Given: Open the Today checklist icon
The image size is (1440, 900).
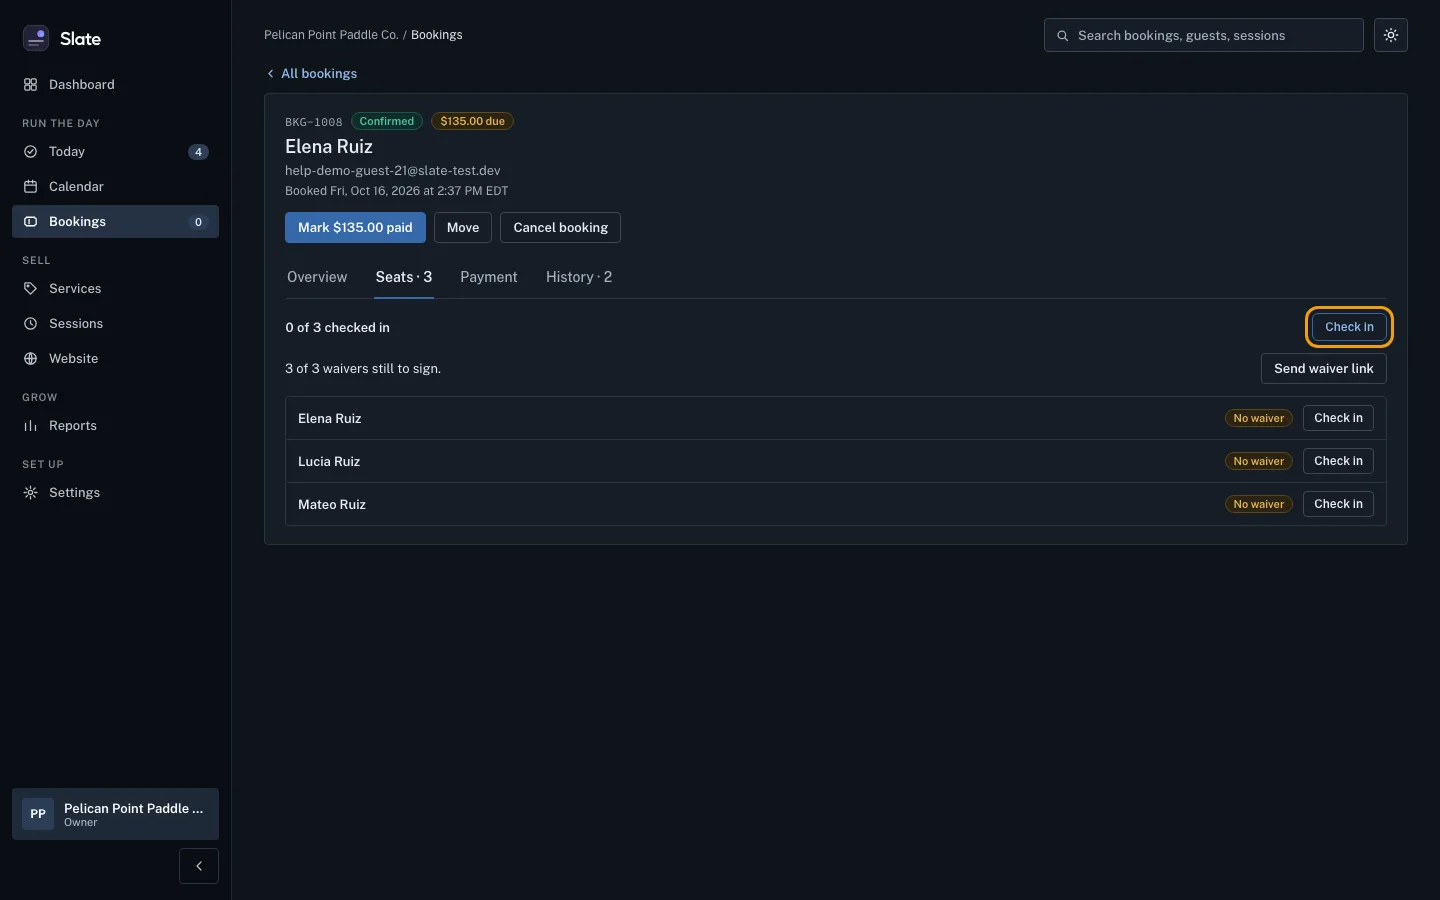Looking at the screenshot, I should [30, 152].
